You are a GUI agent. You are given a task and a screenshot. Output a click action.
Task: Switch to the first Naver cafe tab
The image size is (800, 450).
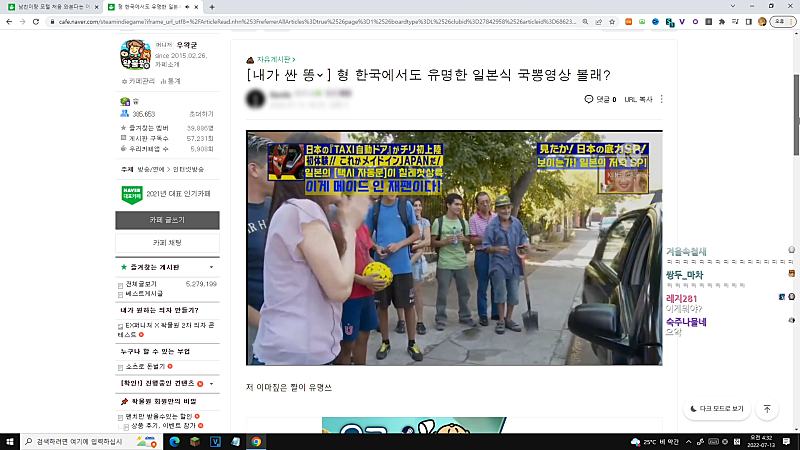pos(53,7)
